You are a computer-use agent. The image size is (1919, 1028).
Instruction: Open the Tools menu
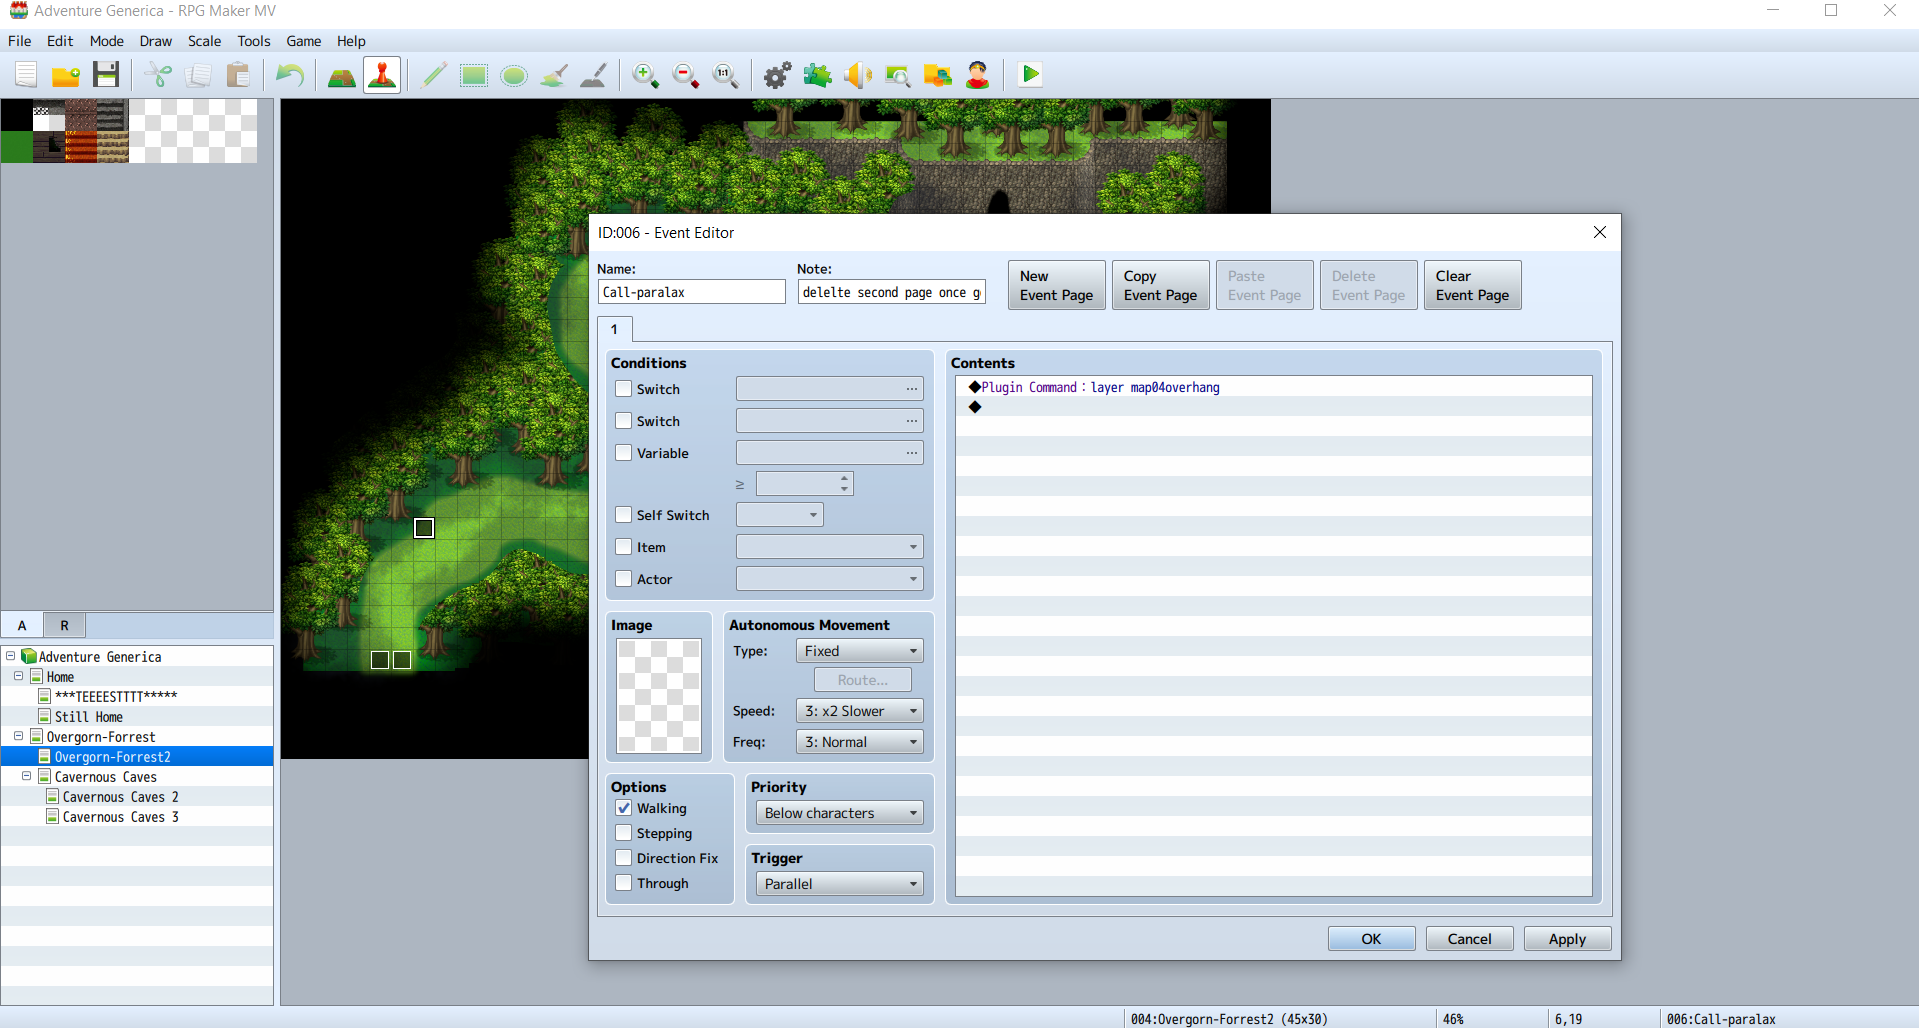254,41
